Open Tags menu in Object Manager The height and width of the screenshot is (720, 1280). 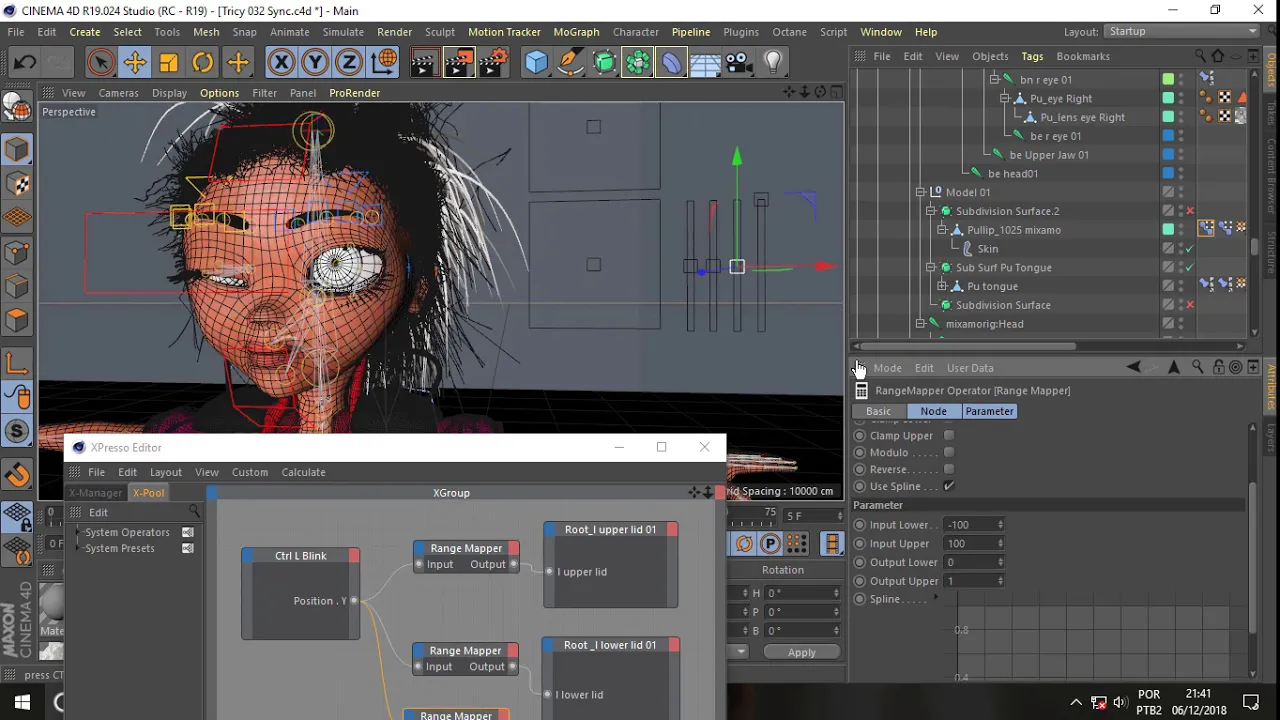[x=1032, y=56]
